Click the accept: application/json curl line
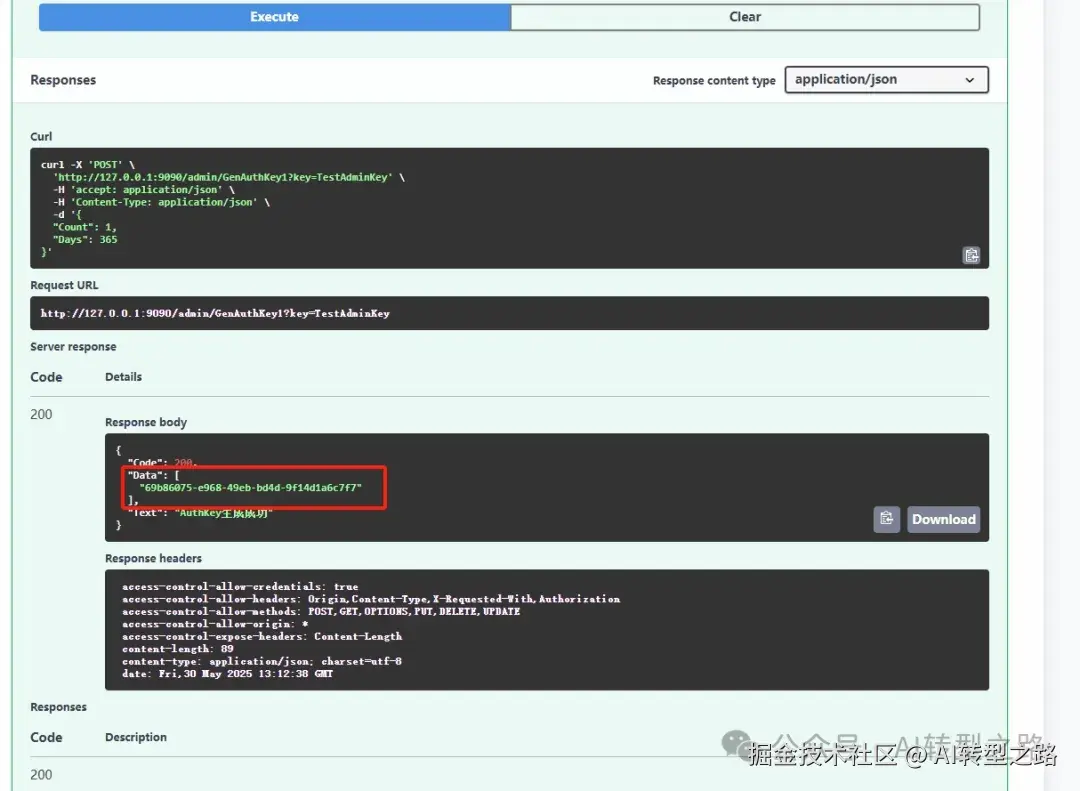The width and height of the screenshot is (1080, 791). coord(144,189)
